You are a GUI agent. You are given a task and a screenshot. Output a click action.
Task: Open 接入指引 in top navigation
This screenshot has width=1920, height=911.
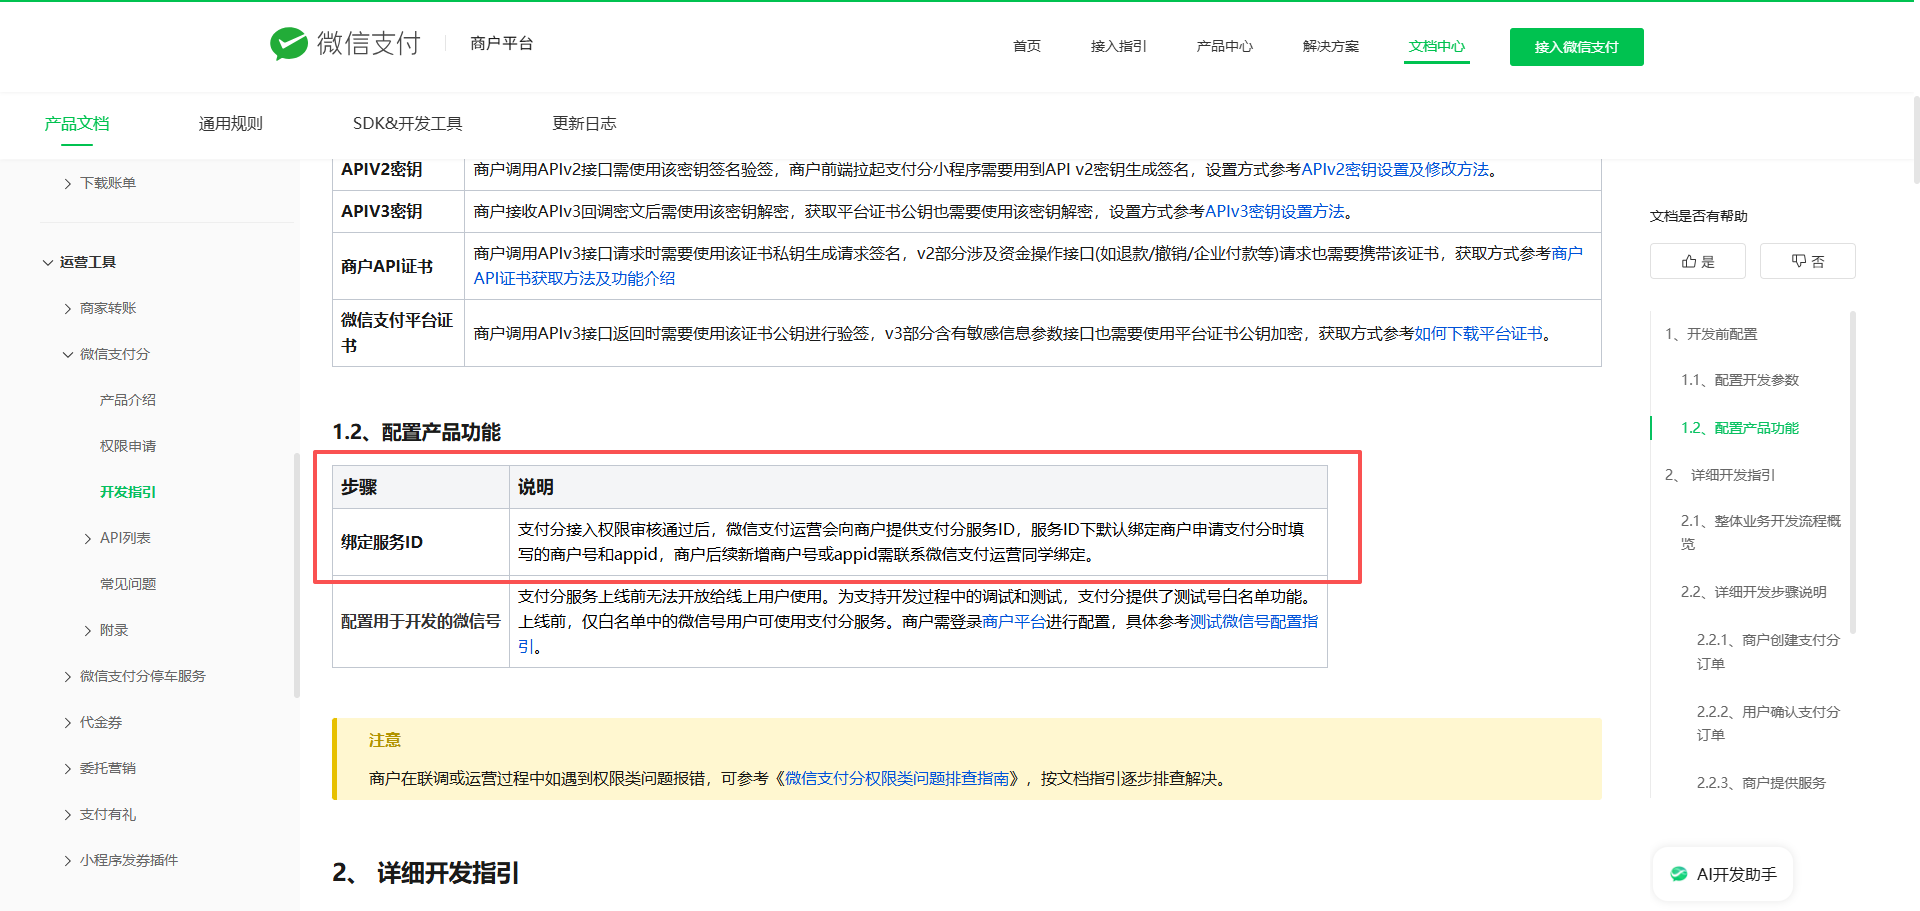click(1119, 46)
